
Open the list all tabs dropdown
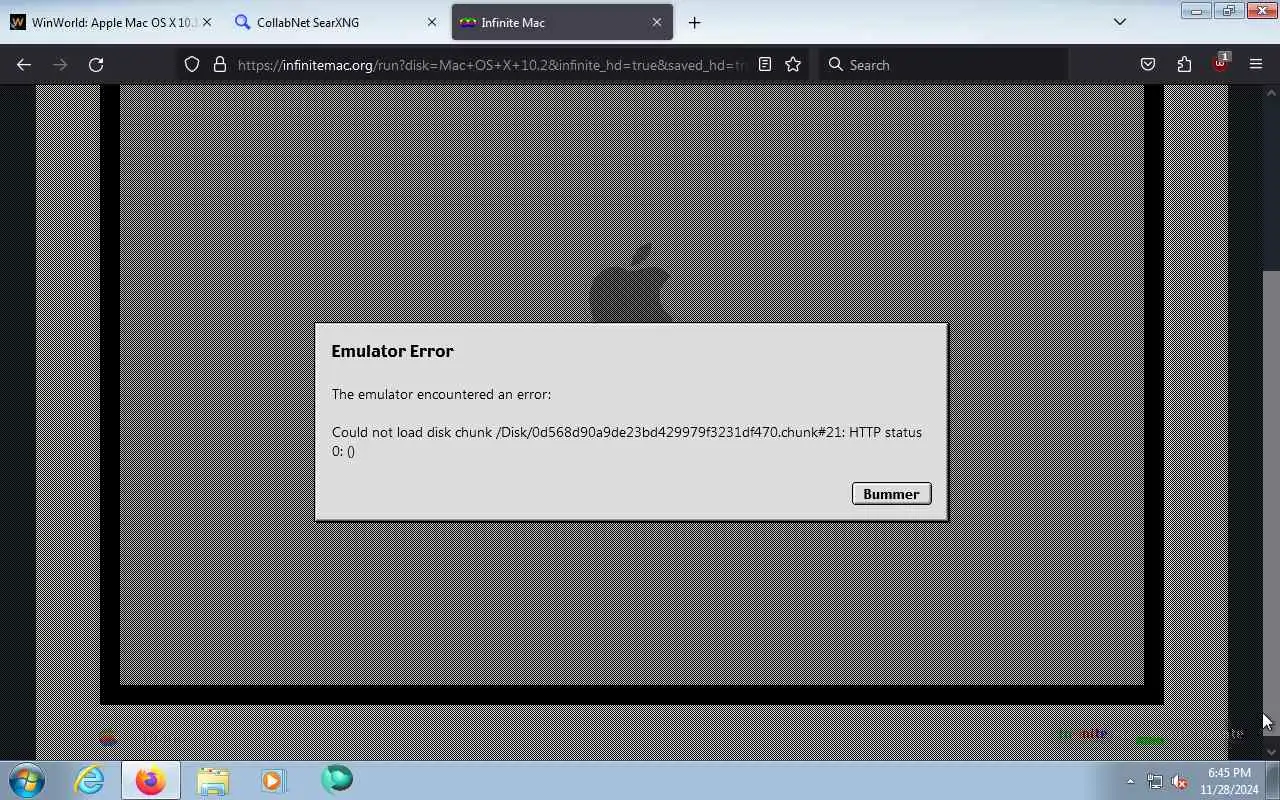pos(1120,22)
